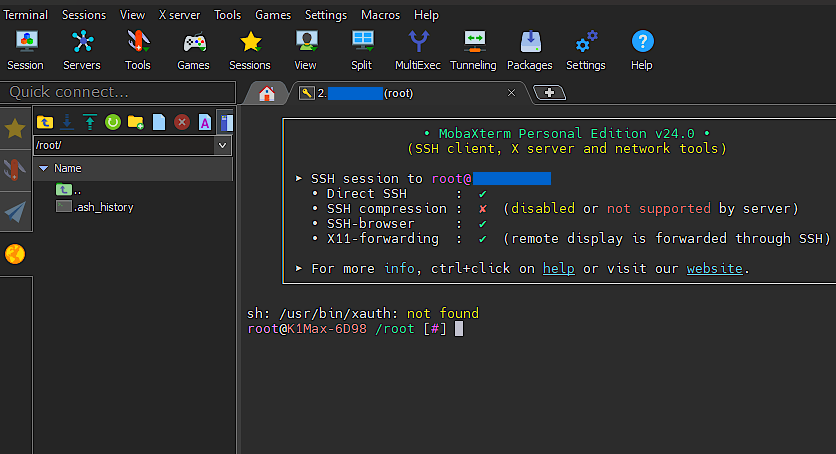Open the Help menu in menu bar
This screenshot has width=836, height=454.
click(x=426, y=15)
